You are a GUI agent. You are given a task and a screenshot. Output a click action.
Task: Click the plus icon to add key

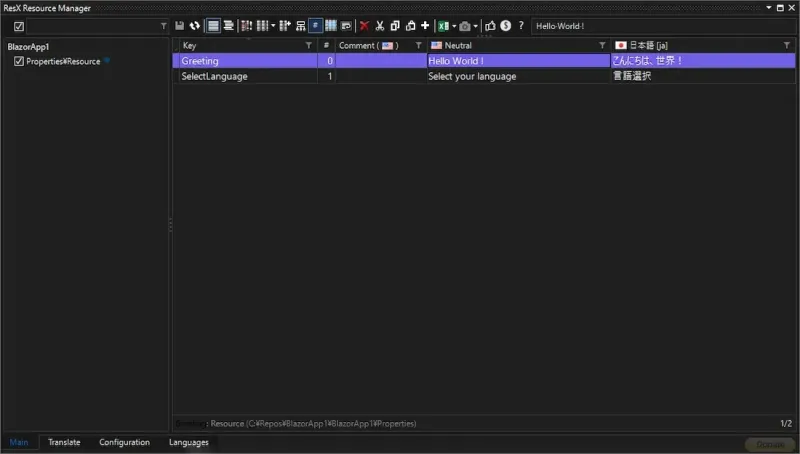click(x=425, y=26)
